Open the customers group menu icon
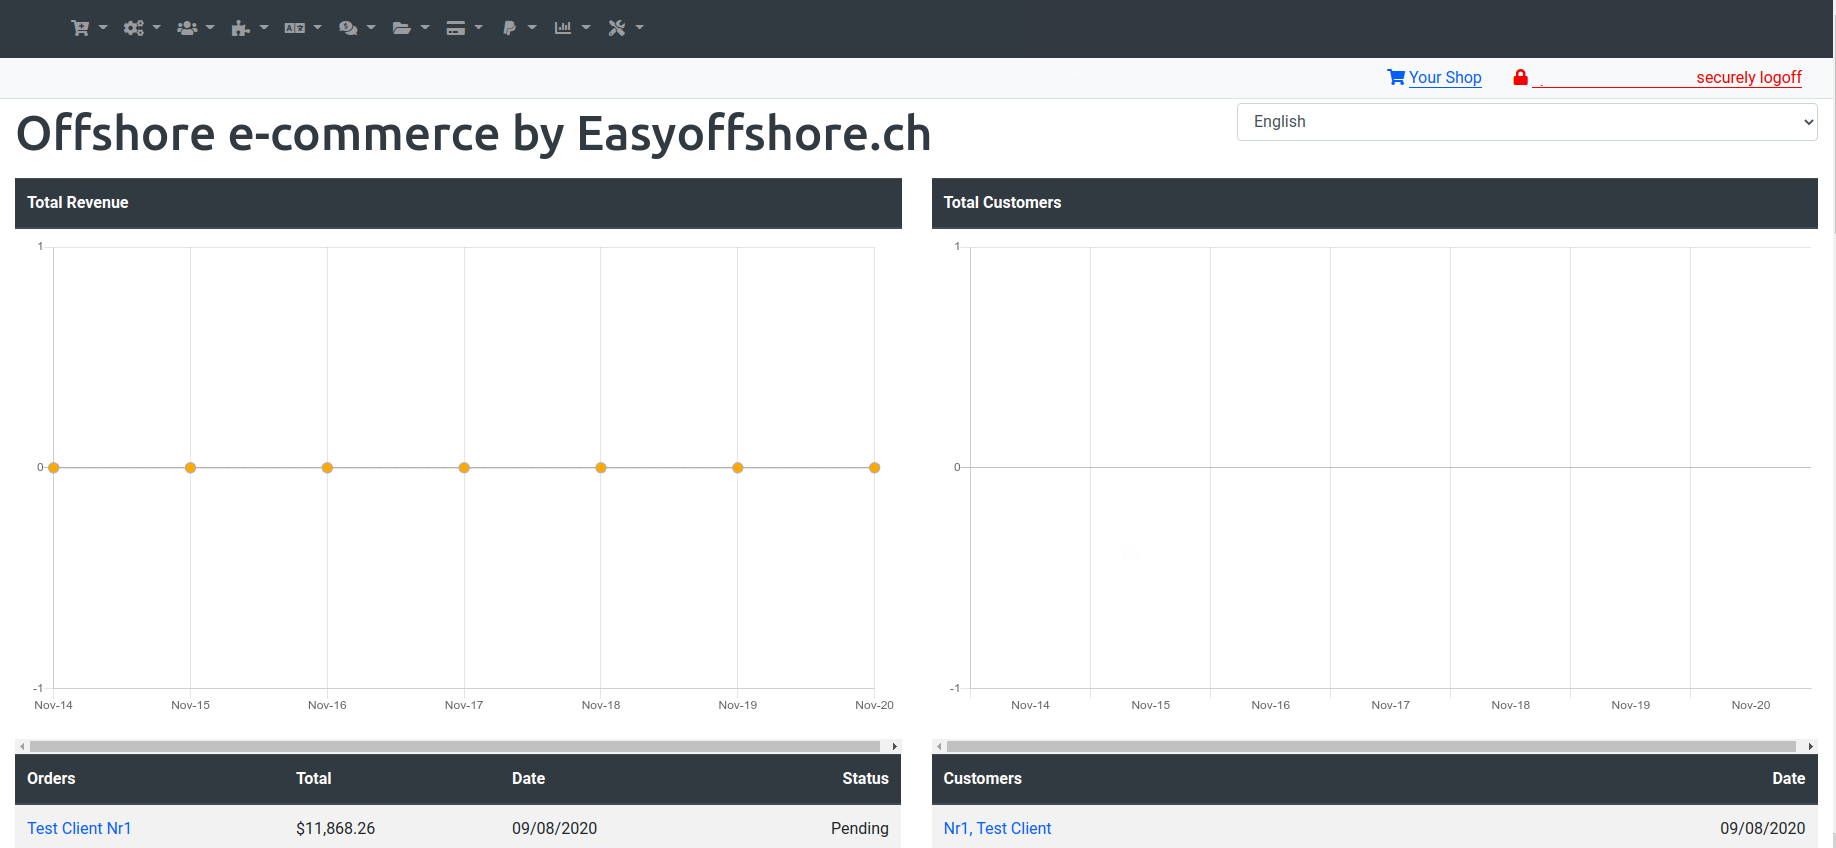The width and height of the screenshot is (1836, 848). coord(195,28)
